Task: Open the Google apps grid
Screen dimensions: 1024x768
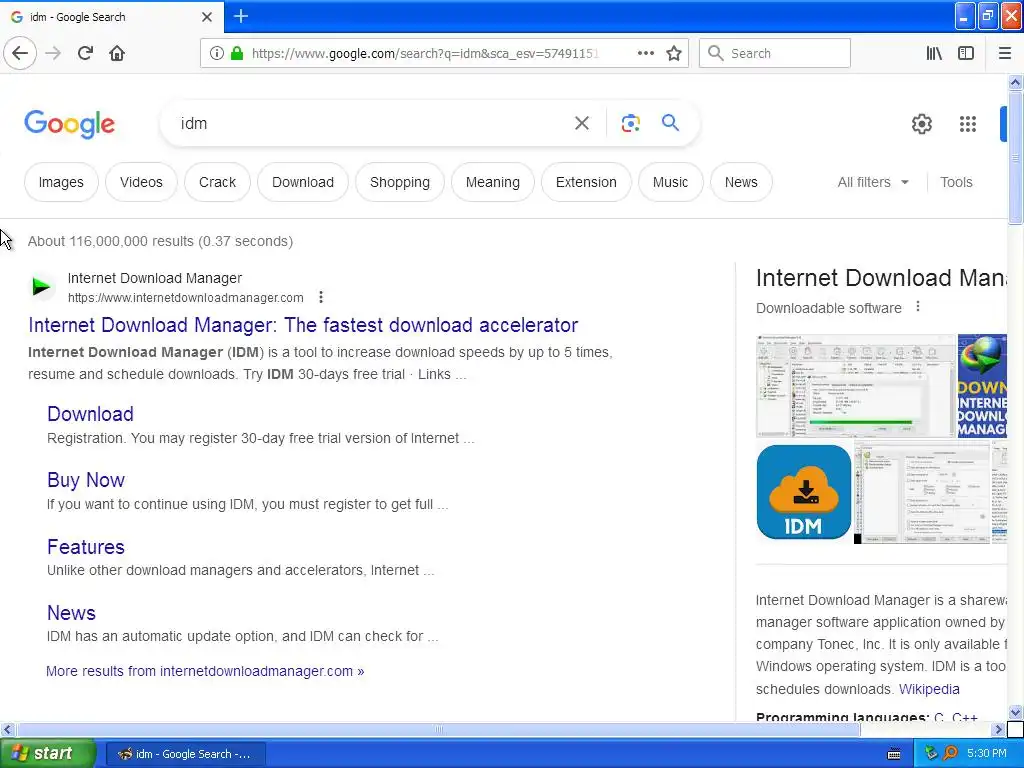Action: (x=967, y=123)
